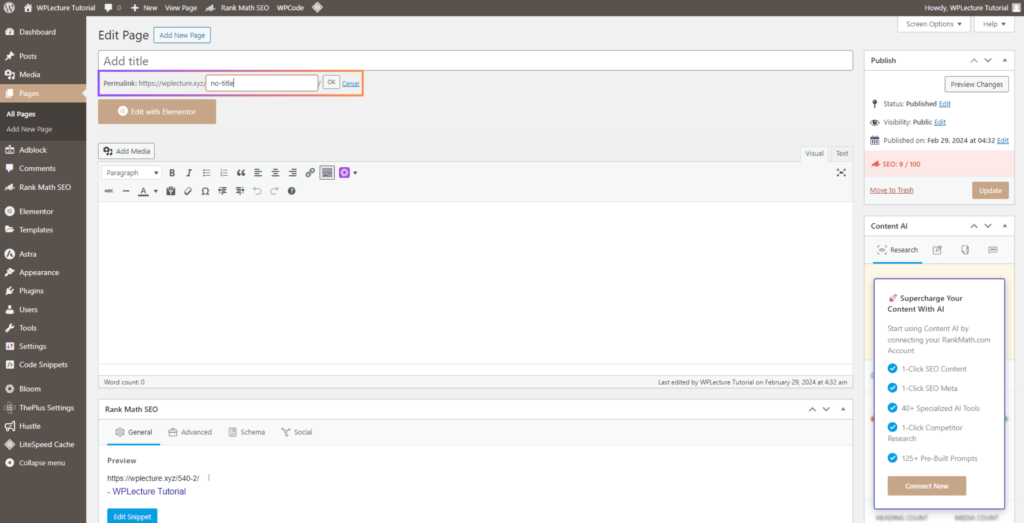
Task: Switch to the Text editor tab
Action: pos(842,153)
